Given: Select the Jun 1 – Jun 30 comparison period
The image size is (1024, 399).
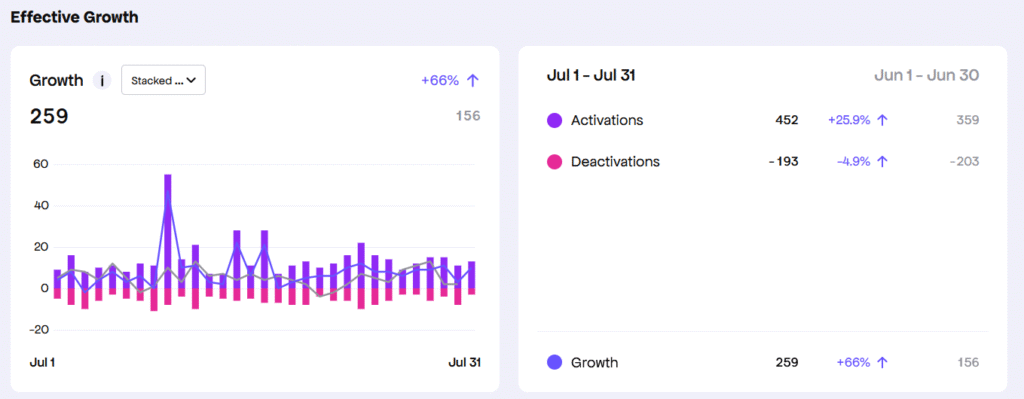Looking at the screenshot, I should click(x=927, y=76).
